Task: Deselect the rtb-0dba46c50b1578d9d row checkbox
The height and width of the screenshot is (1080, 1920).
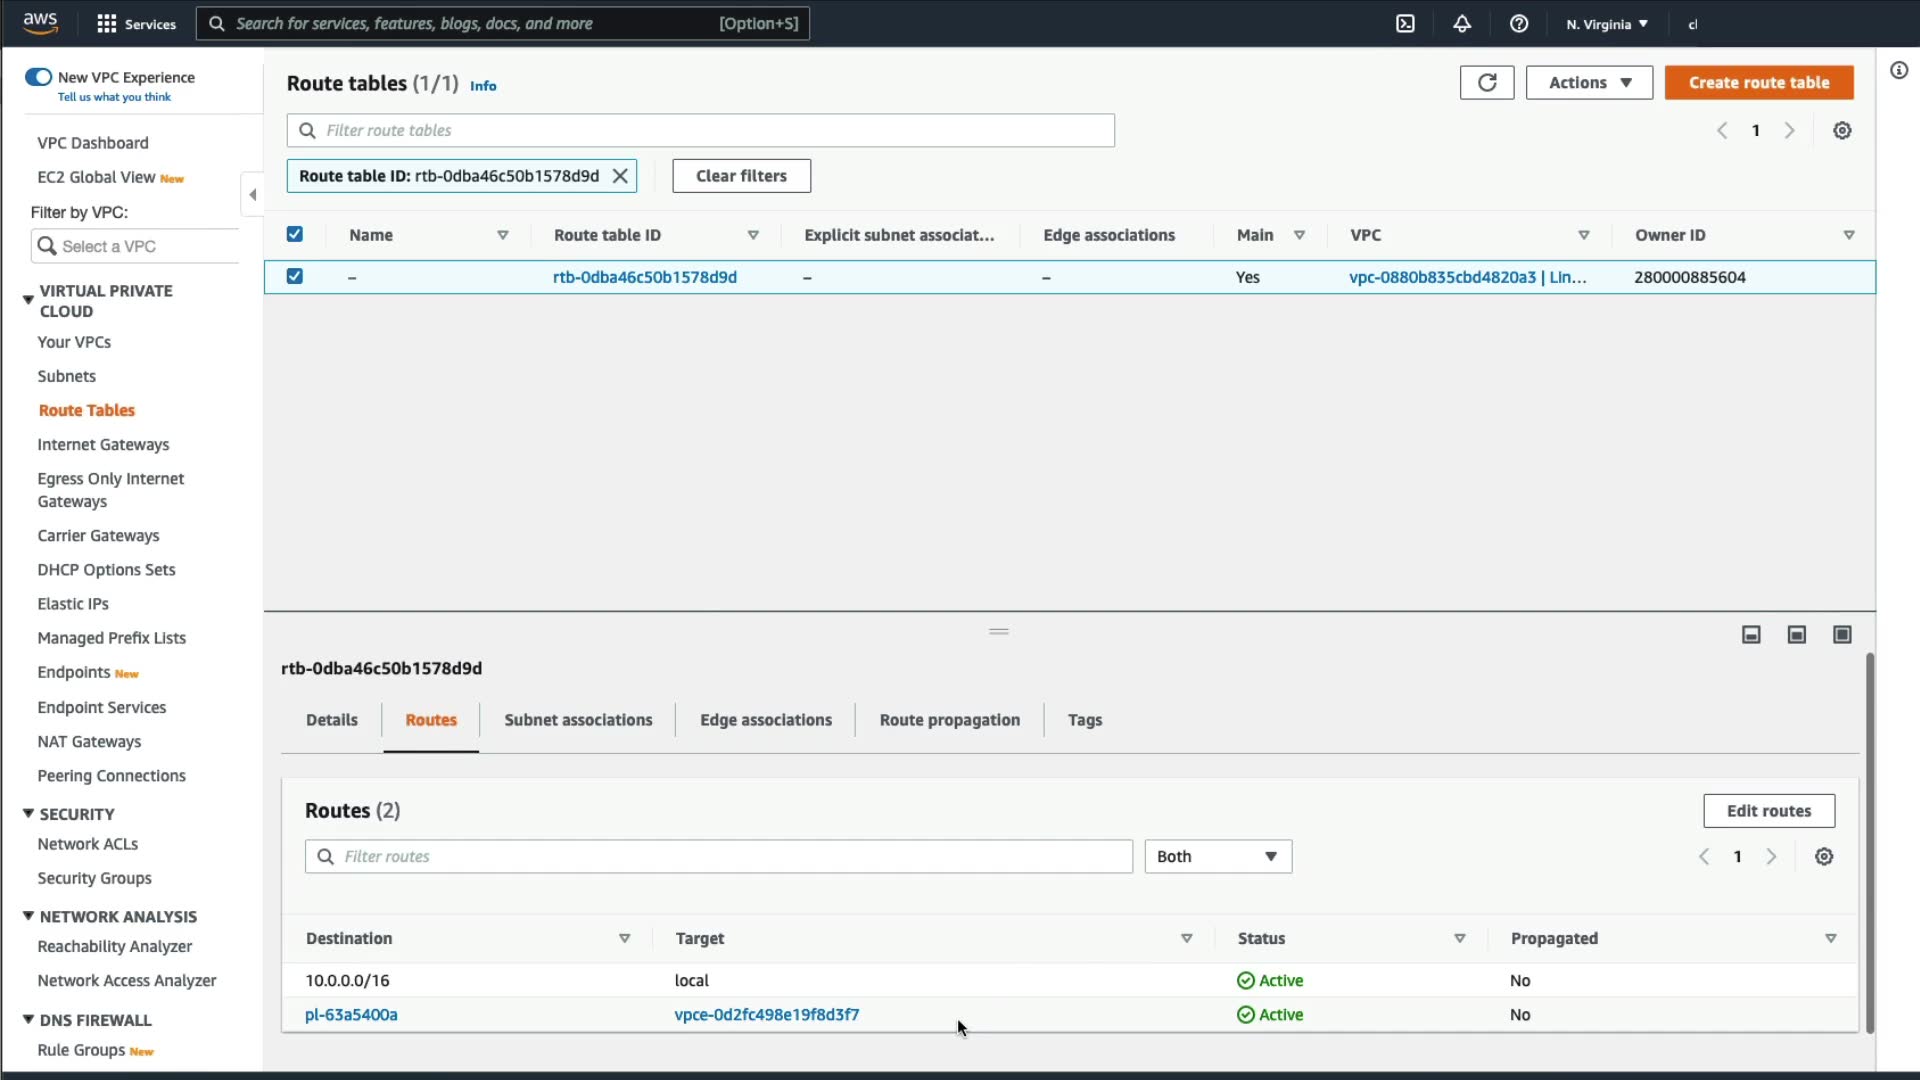Action: click(295, 277)
